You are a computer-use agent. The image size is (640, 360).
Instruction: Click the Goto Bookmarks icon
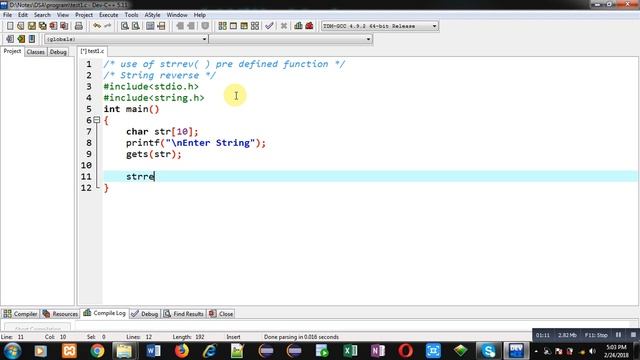[32, 39]
